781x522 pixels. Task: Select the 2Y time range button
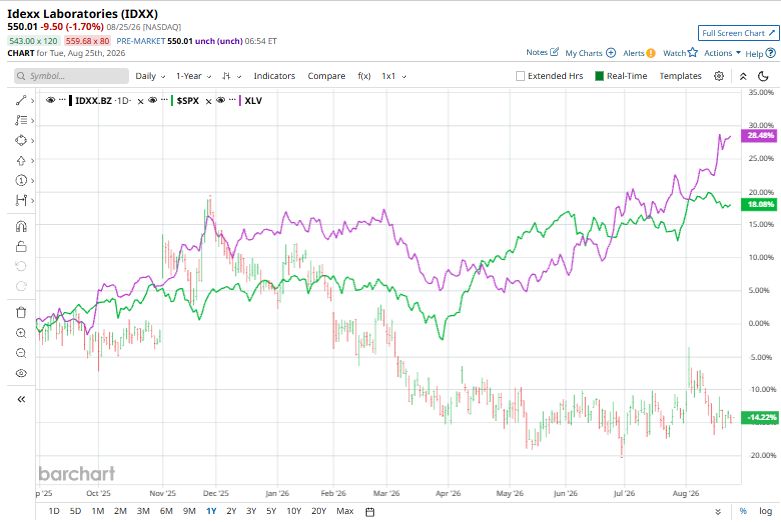tap(231, 511)
